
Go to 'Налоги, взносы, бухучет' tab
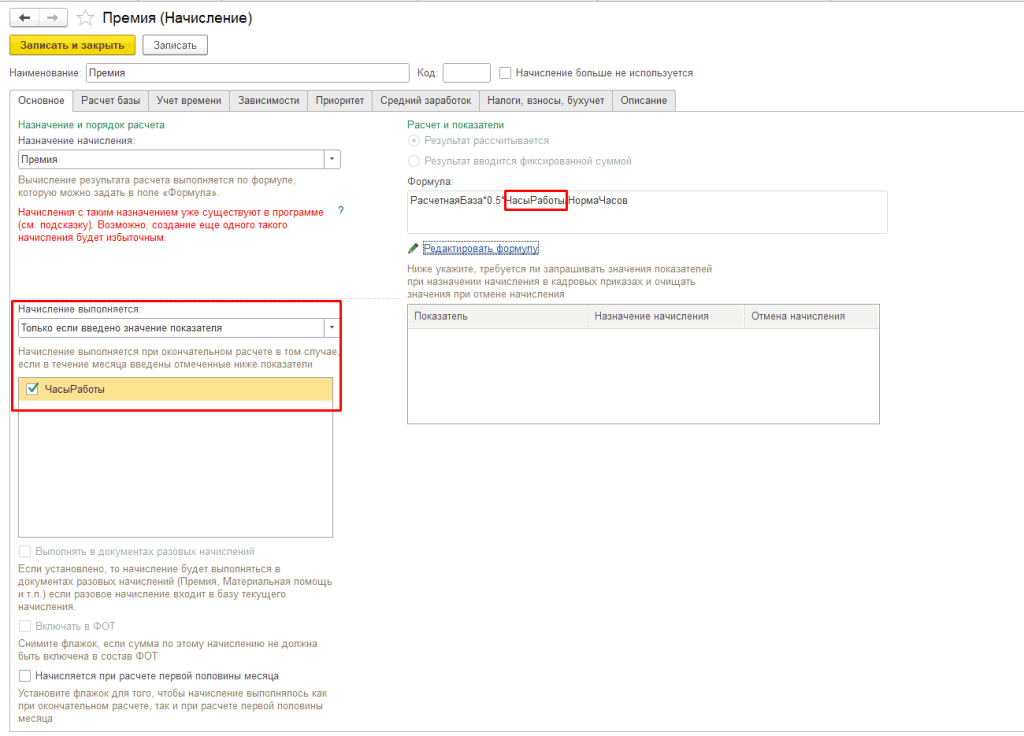(545, 100)
